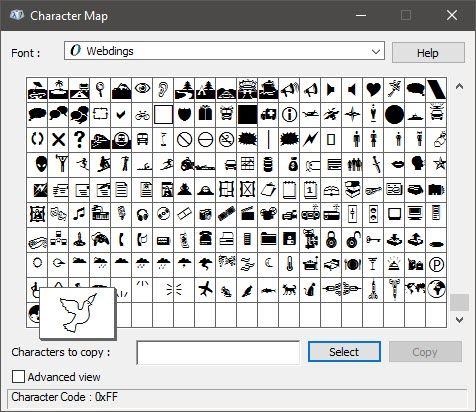
Task: Minimize the Character Map window
Action: coord(361,15)
